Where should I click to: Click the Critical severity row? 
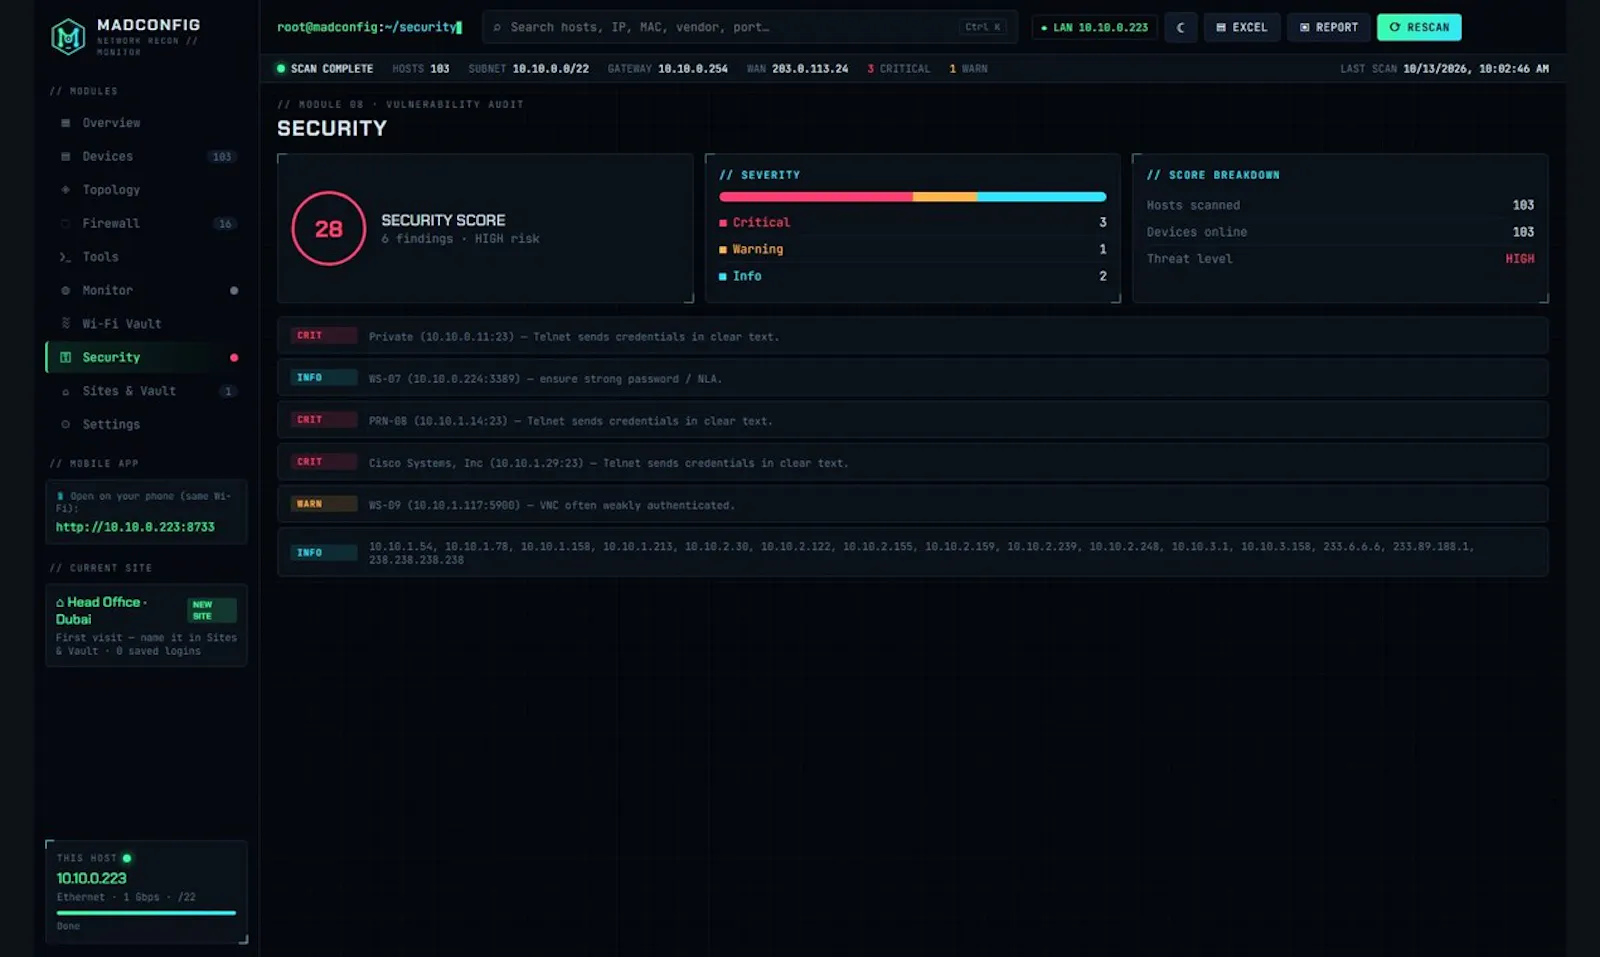pyautogui.click(x=912, y=223)
